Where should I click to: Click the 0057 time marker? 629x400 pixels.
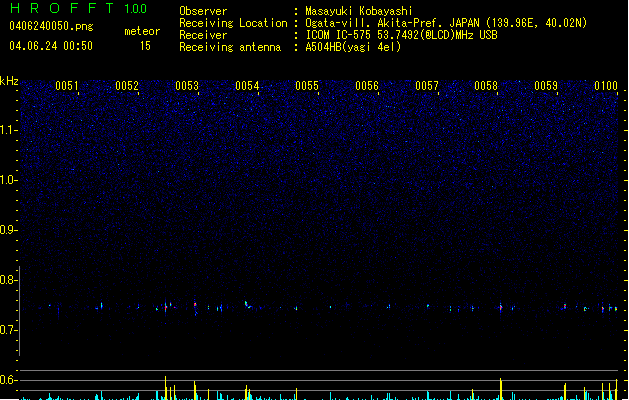coord(427,85)
